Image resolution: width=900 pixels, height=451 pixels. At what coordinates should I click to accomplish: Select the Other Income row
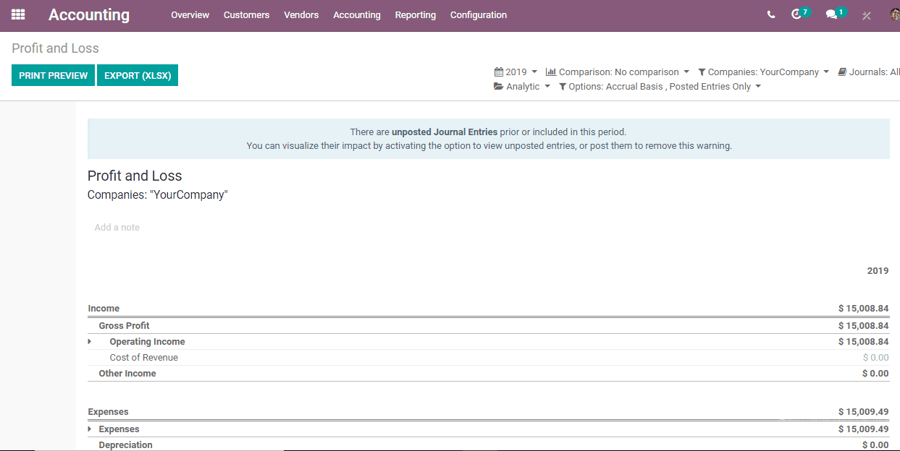[x=488, y=373]
